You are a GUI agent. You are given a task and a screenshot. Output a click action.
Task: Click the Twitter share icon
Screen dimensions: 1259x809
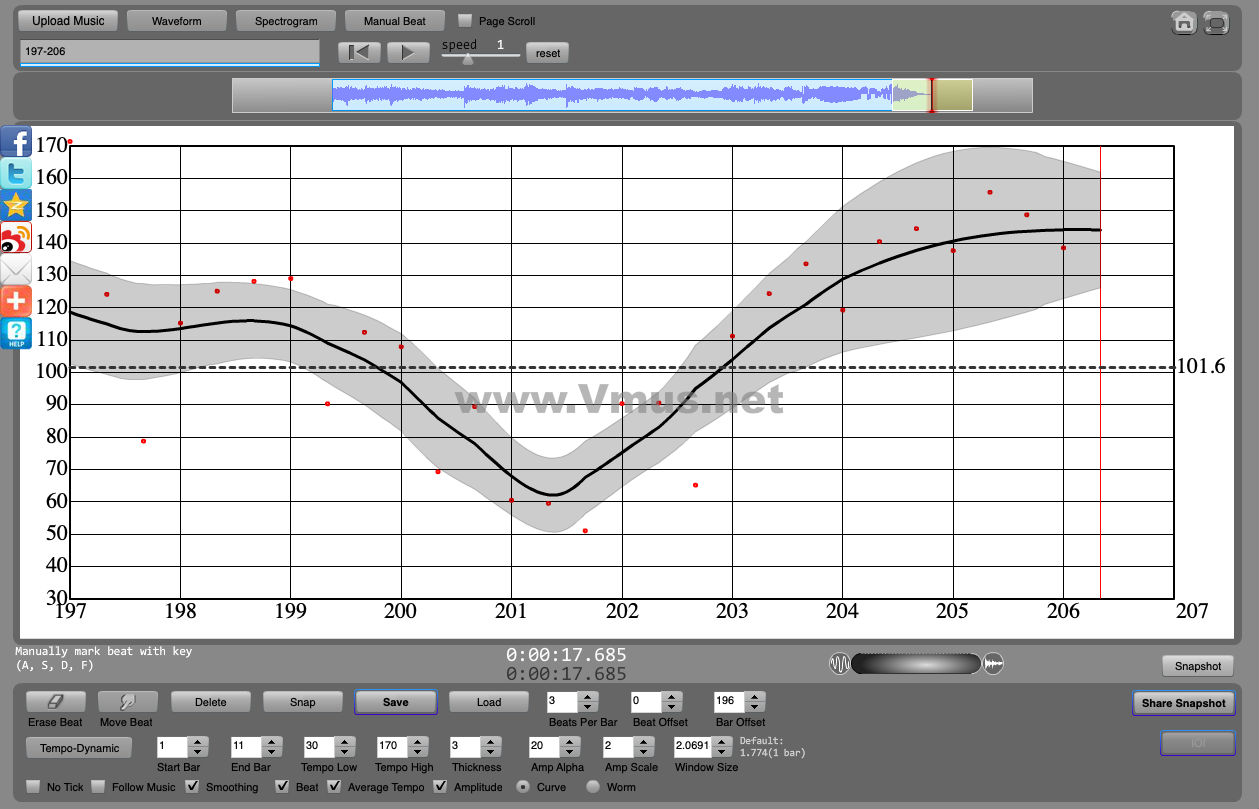(x=16, y=174)
